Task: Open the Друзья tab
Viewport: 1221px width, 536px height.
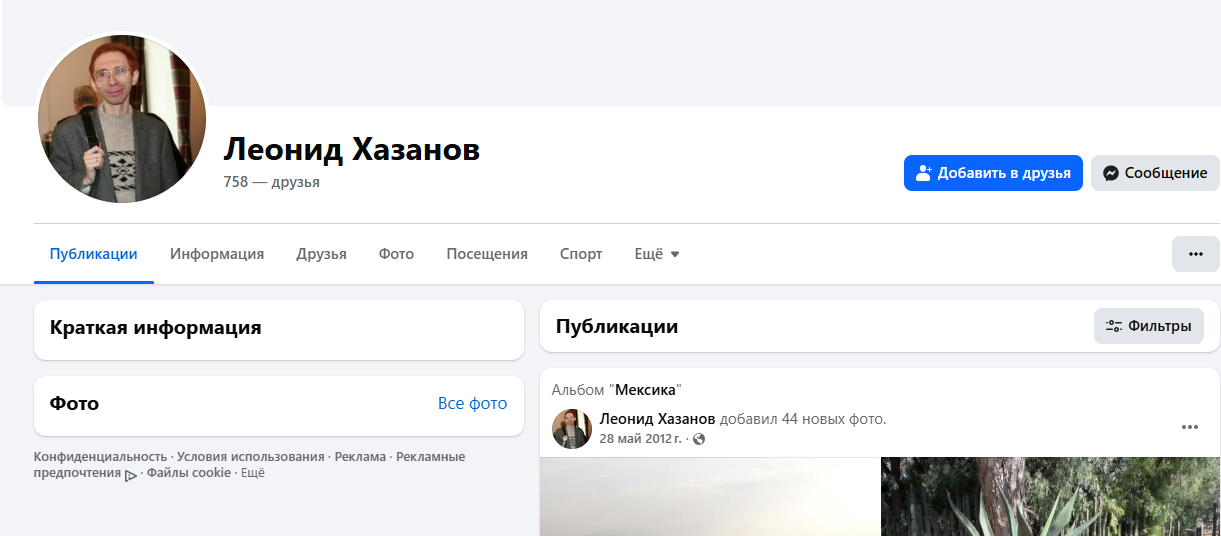Action: (x=321, y=254)
